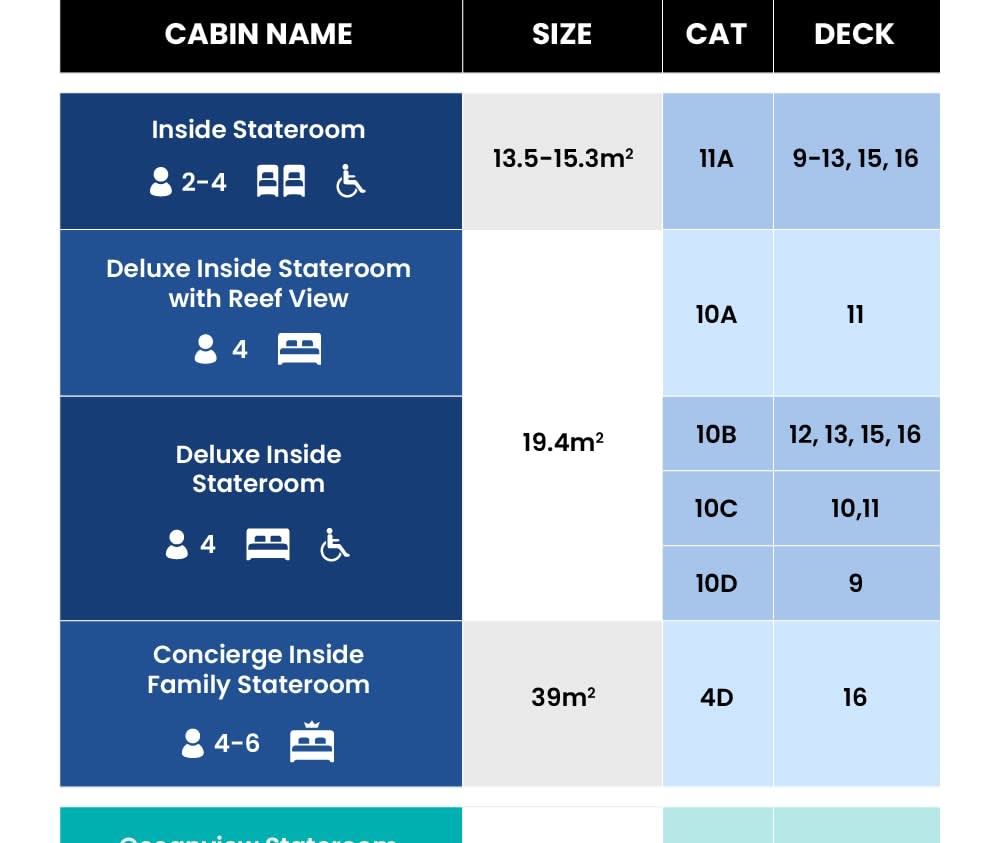Click the bed icon under Deluxe Inside Reef View
Screen dimensions: 1001x843
click(299, 350)
